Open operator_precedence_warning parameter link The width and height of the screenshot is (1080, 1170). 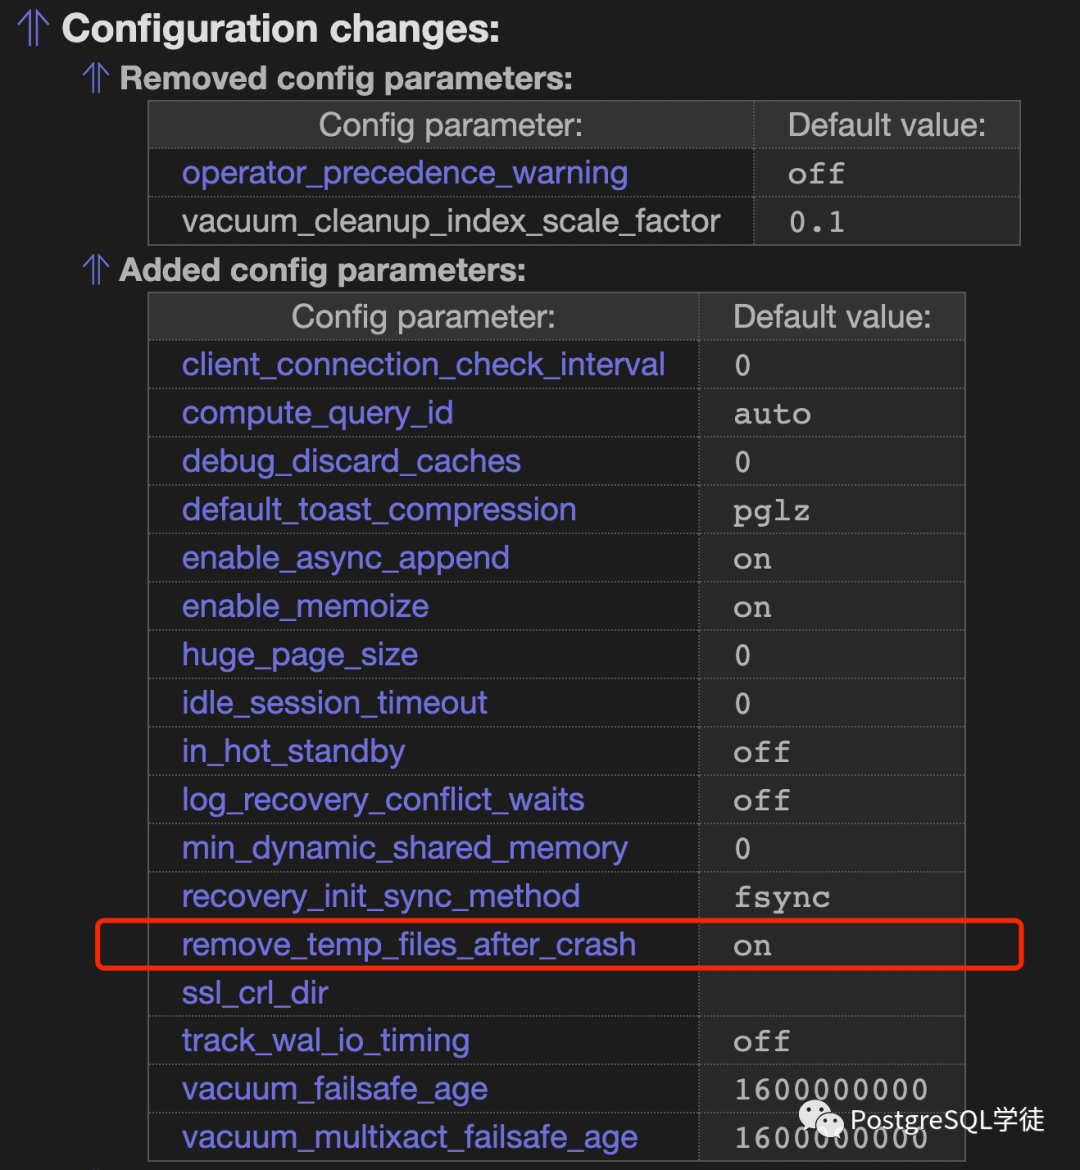(x=405, y=173)
